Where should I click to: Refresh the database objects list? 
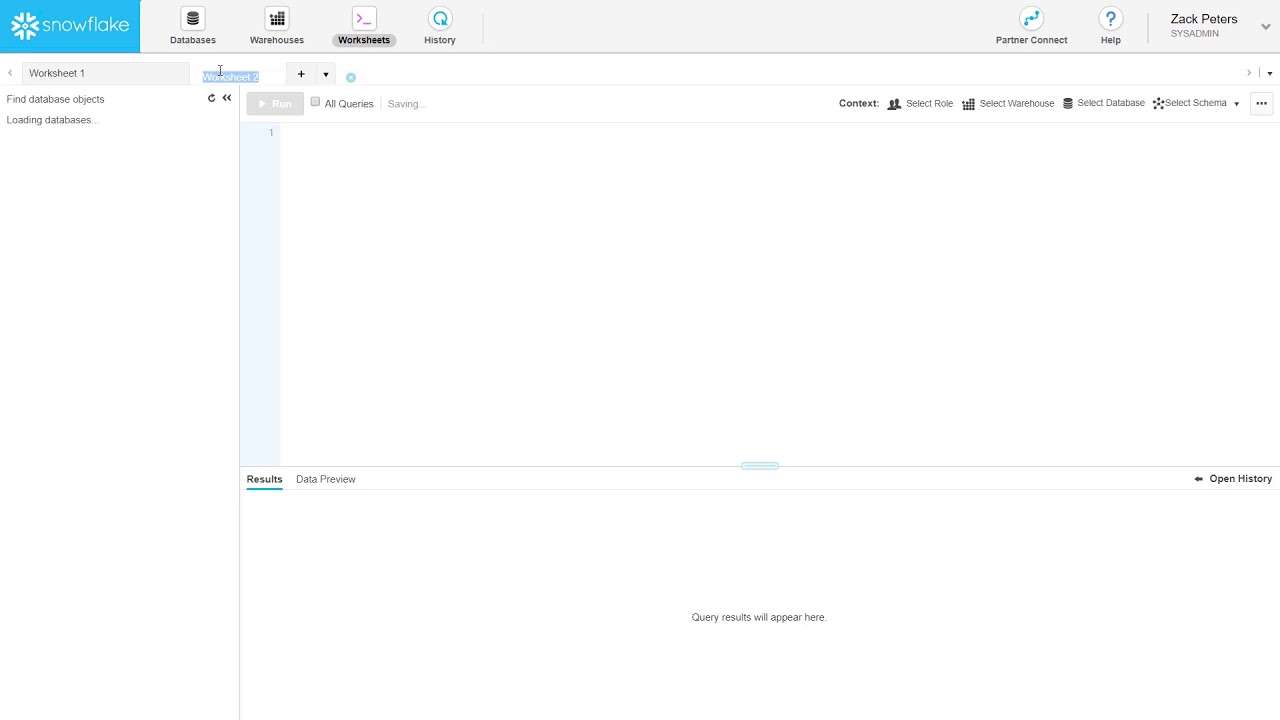pyautogui.click(x=211, y=98)
